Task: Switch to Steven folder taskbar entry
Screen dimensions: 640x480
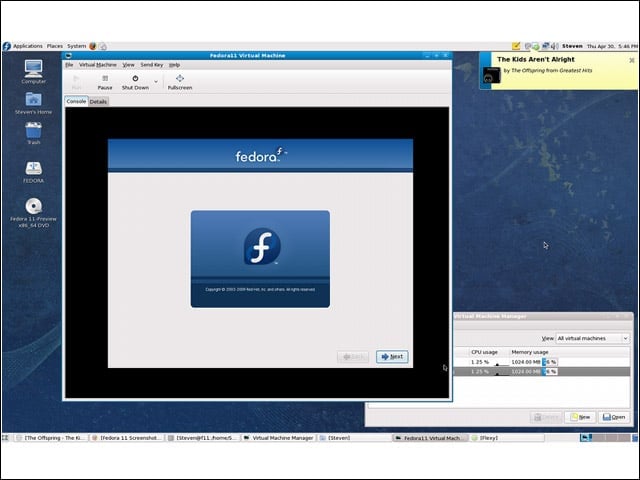Action: click(354, 438)
